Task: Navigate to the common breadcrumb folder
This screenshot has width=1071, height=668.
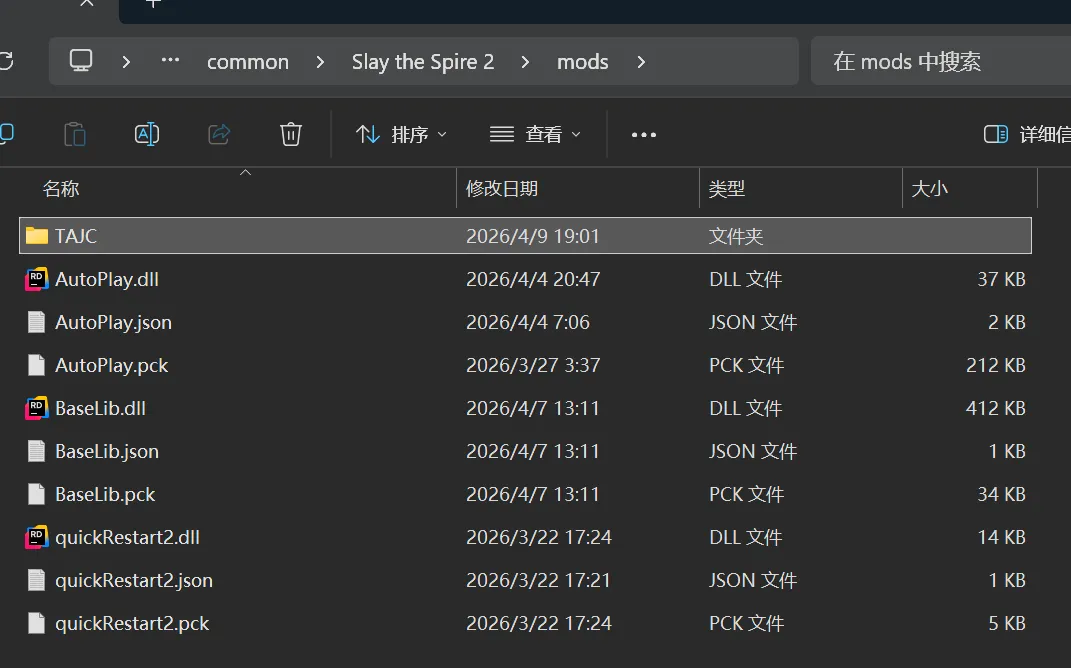Action: coord(248,62)
